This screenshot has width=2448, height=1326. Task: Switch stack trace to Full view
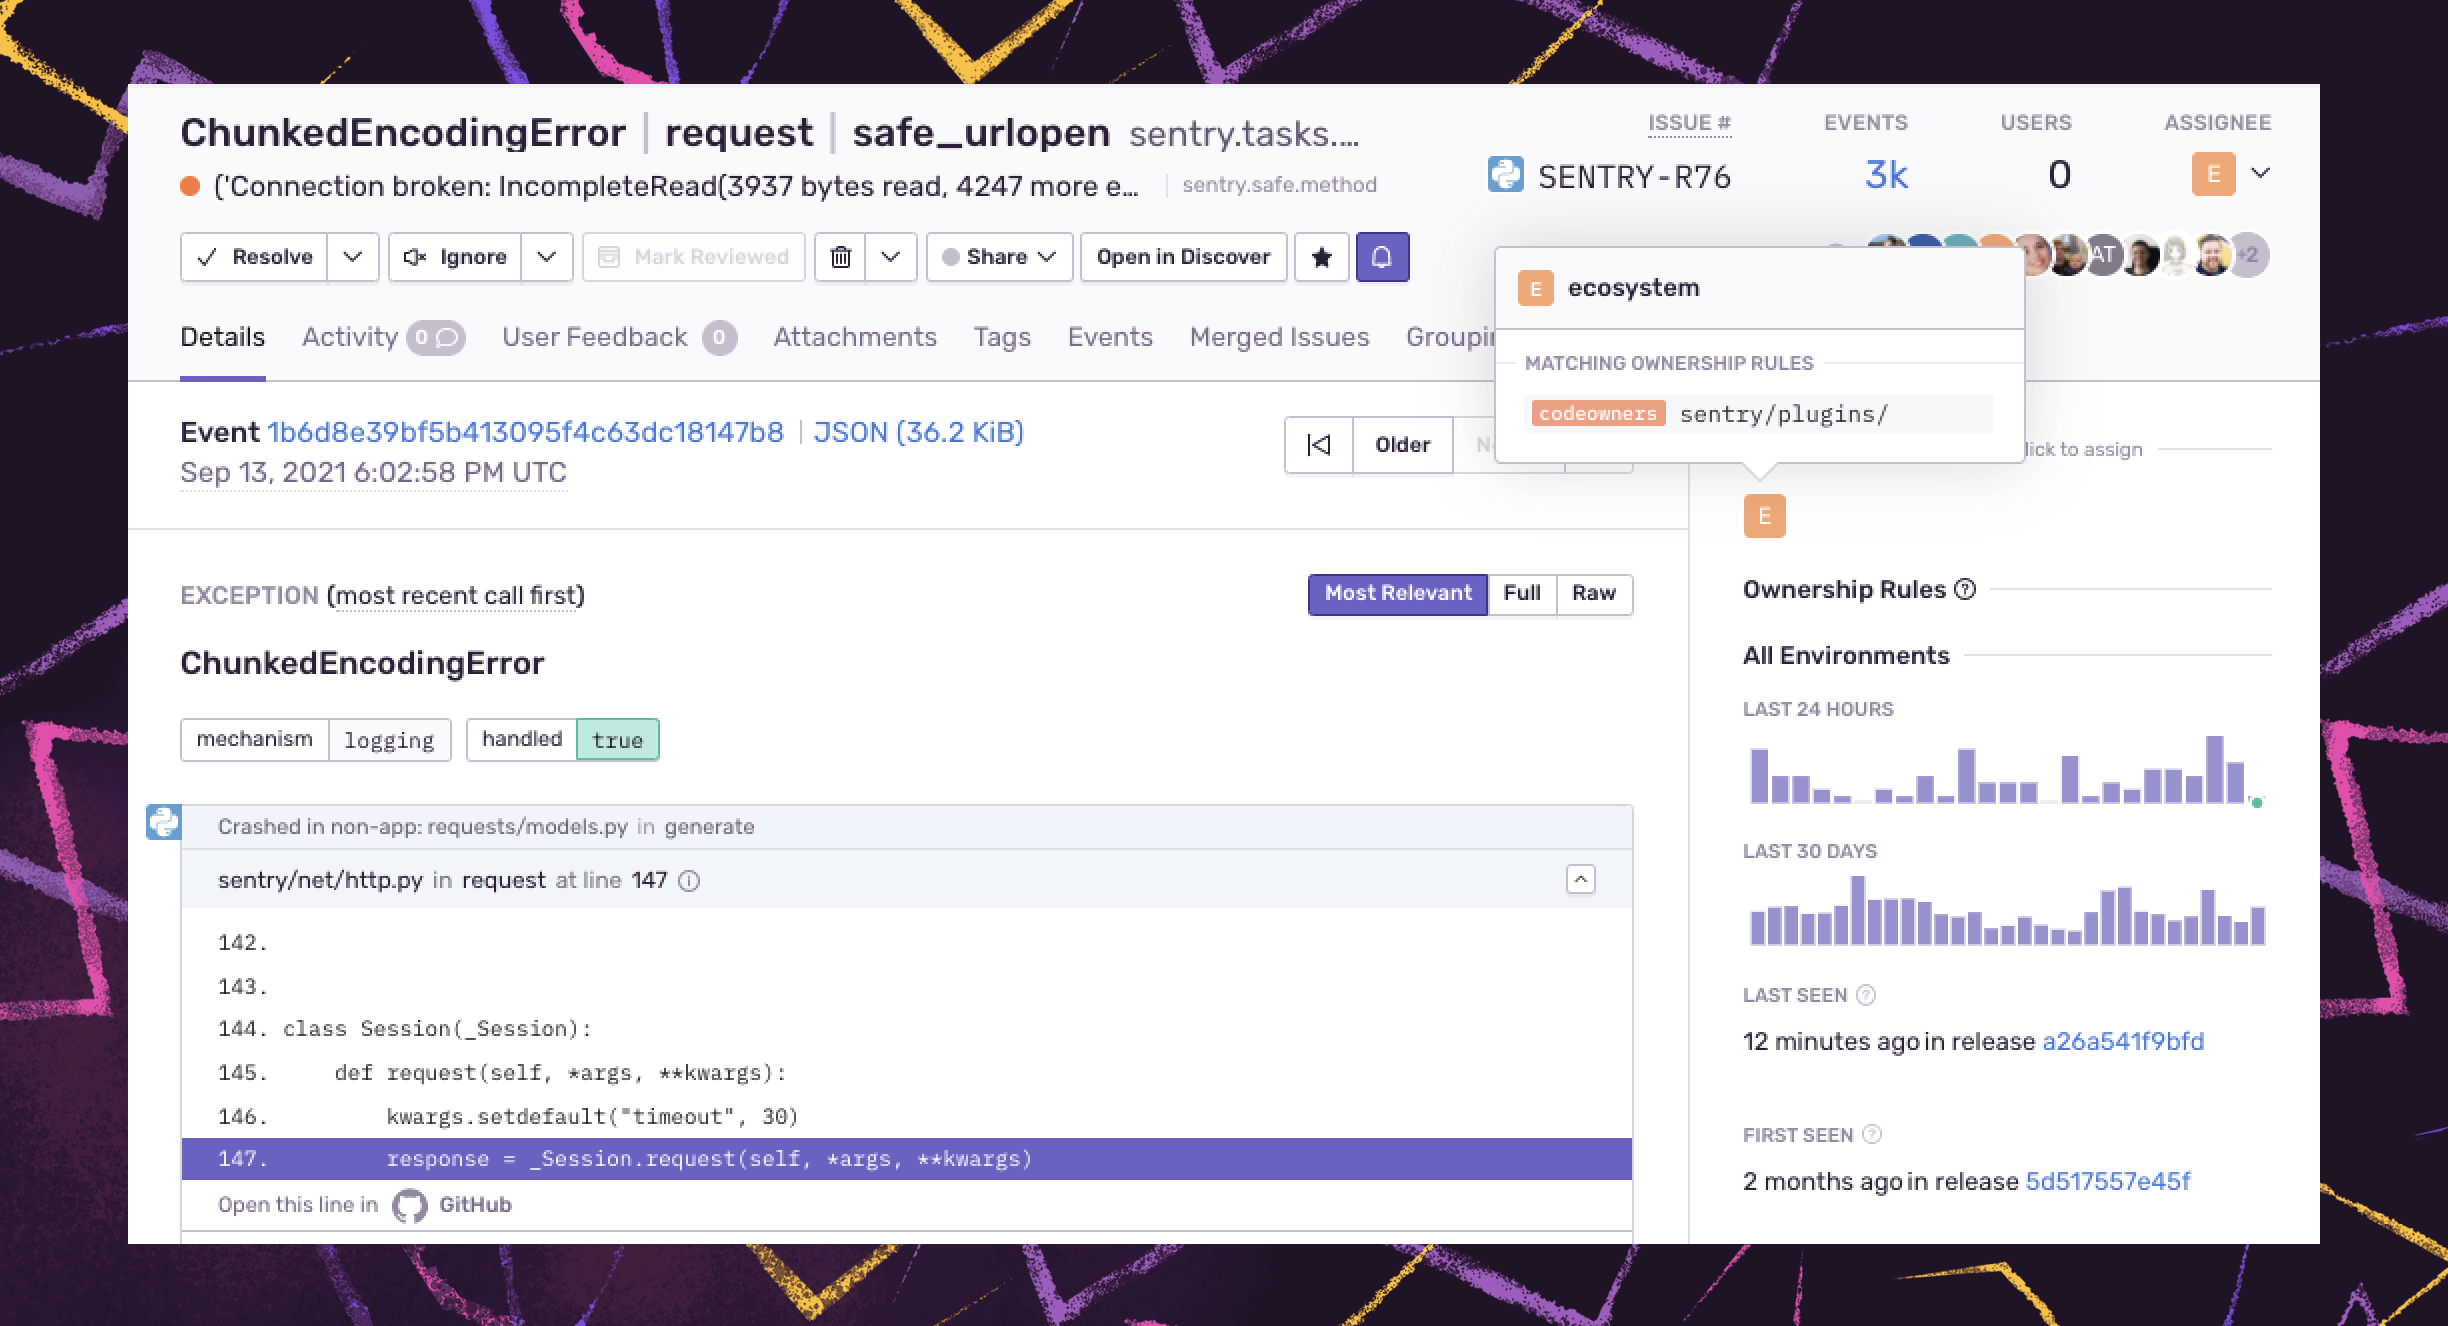[x=1521, y=594]
